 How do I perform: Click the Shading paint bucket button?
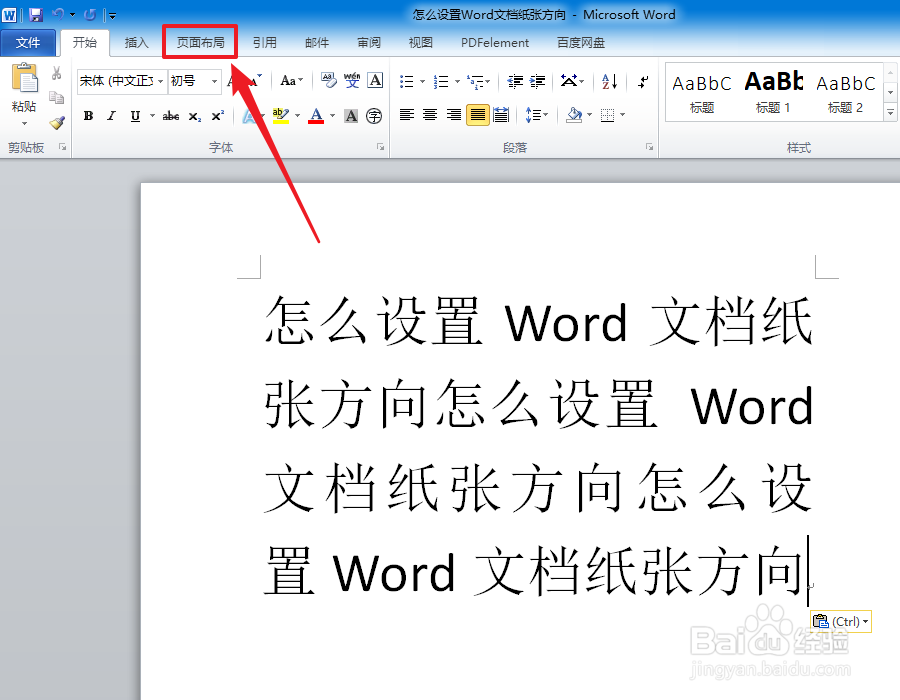click(573, 115)
